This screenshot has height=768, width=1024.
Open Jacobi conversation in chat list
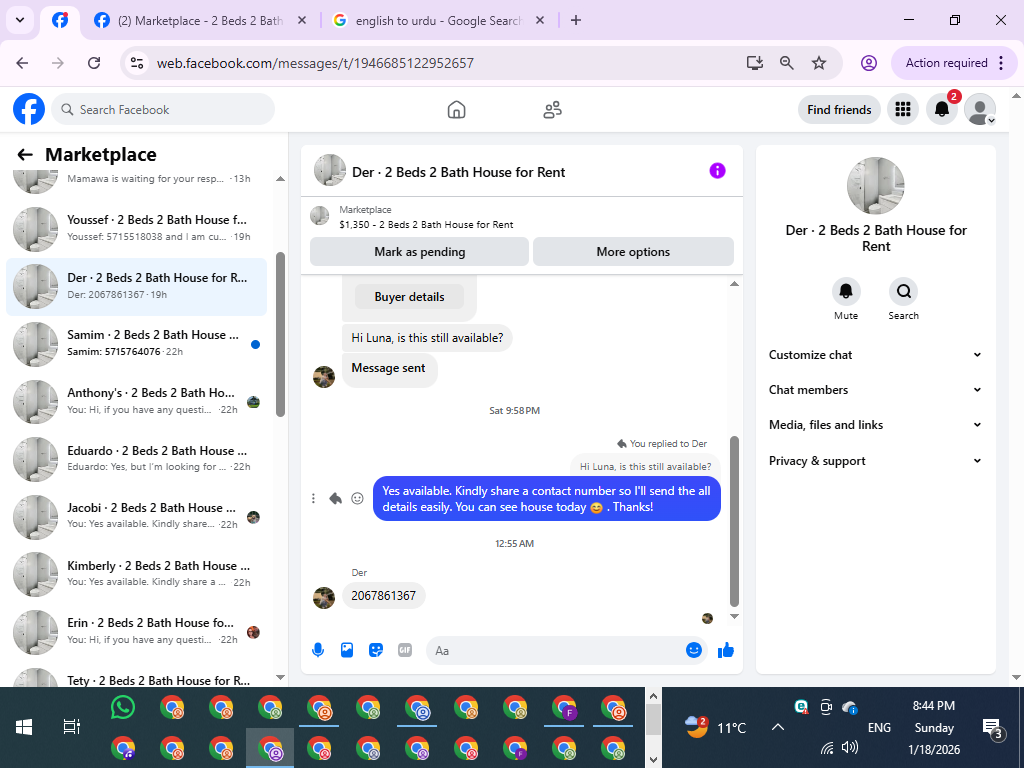[136, 516]
